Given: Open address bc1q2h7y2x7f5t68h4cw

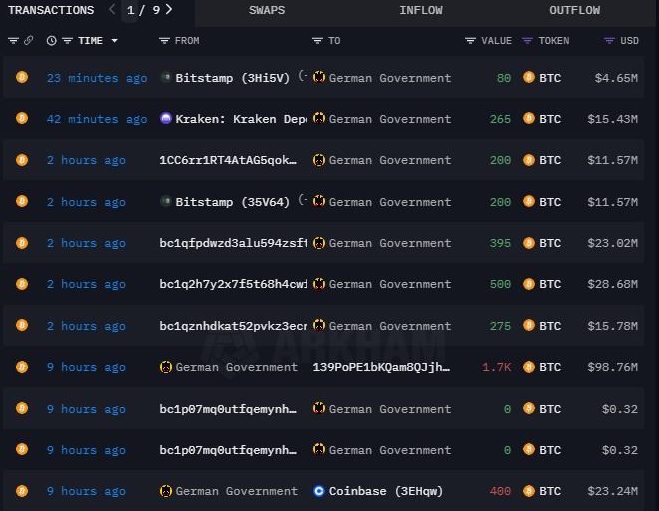Looking at the screenshot, I should click(233, 284).
